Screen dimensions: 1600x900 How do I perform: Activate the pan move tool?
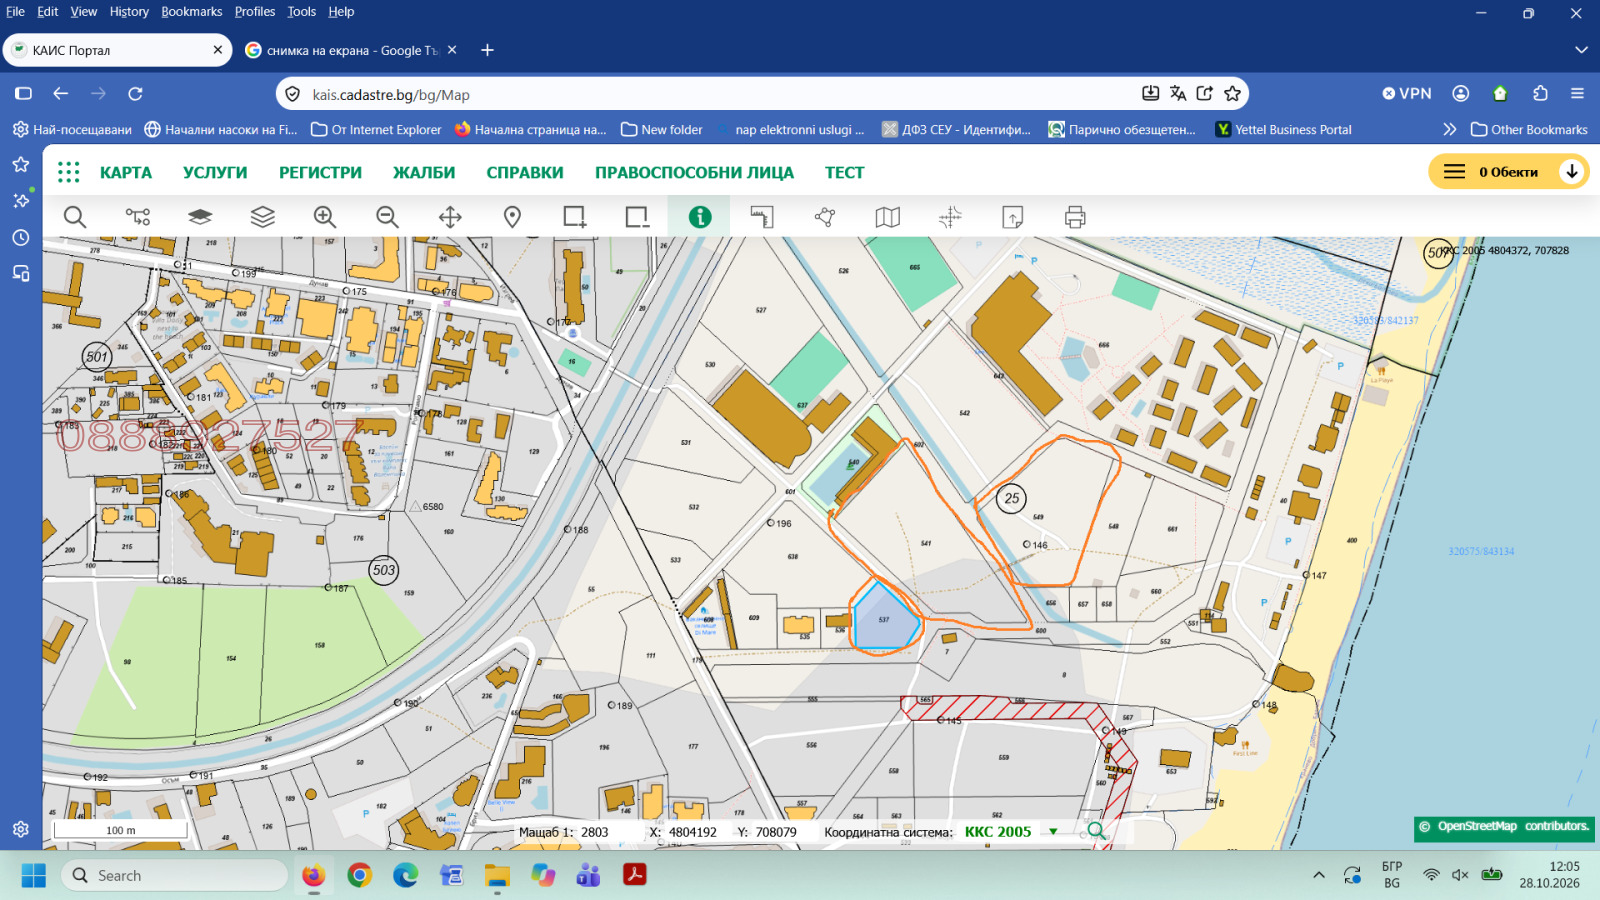tap(450, 217)
